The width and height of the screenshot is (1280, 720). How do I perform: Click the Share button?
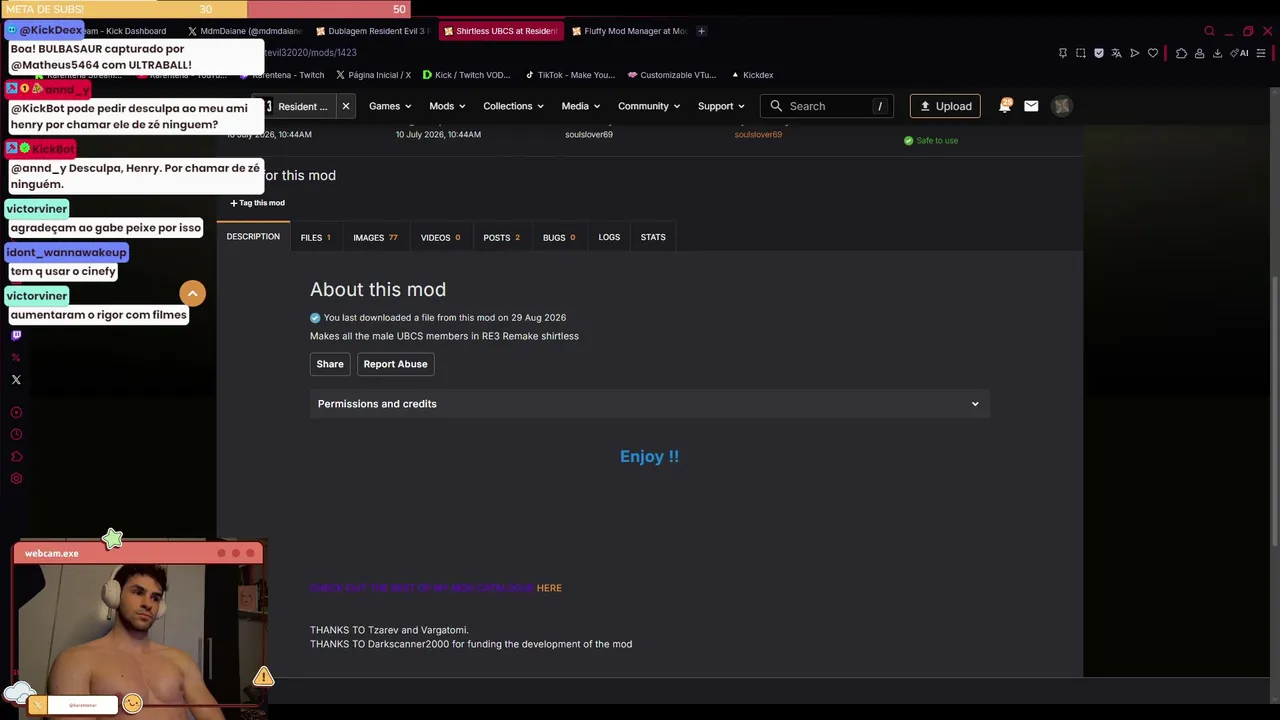click(x=330, y=364)
